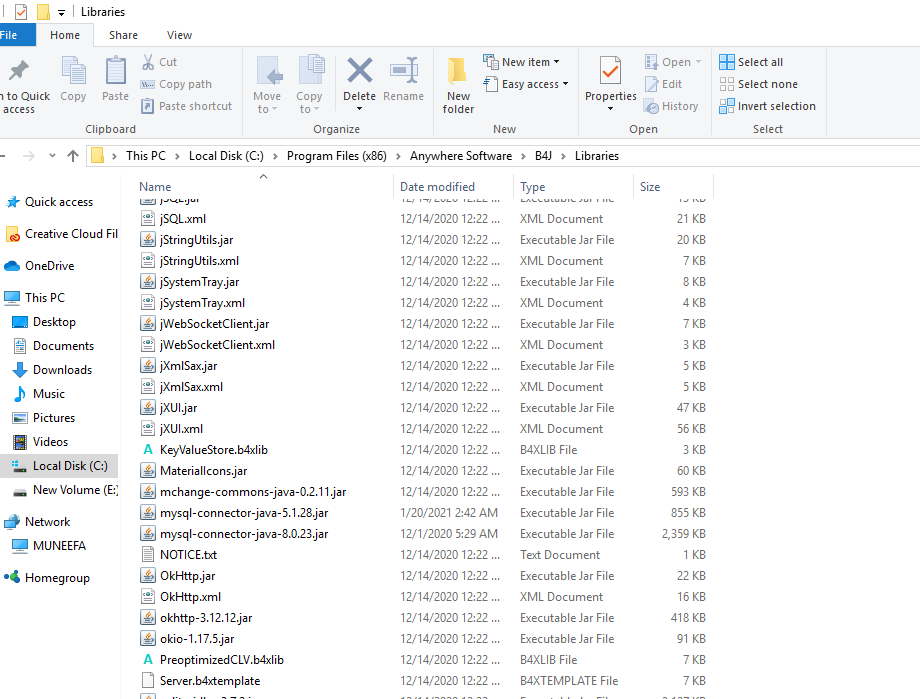The image size is (920, 699).
Task: Open the Easy access dropdown
Action: (526, 84)
